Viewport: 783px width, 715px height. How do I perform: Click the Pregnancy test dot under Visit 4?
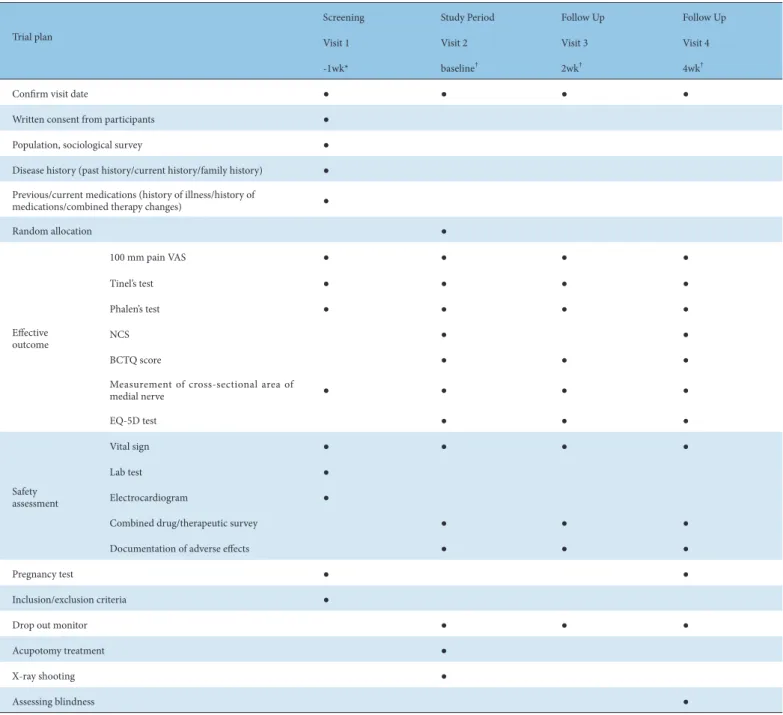pyautogui.click(x=686, y=575)
